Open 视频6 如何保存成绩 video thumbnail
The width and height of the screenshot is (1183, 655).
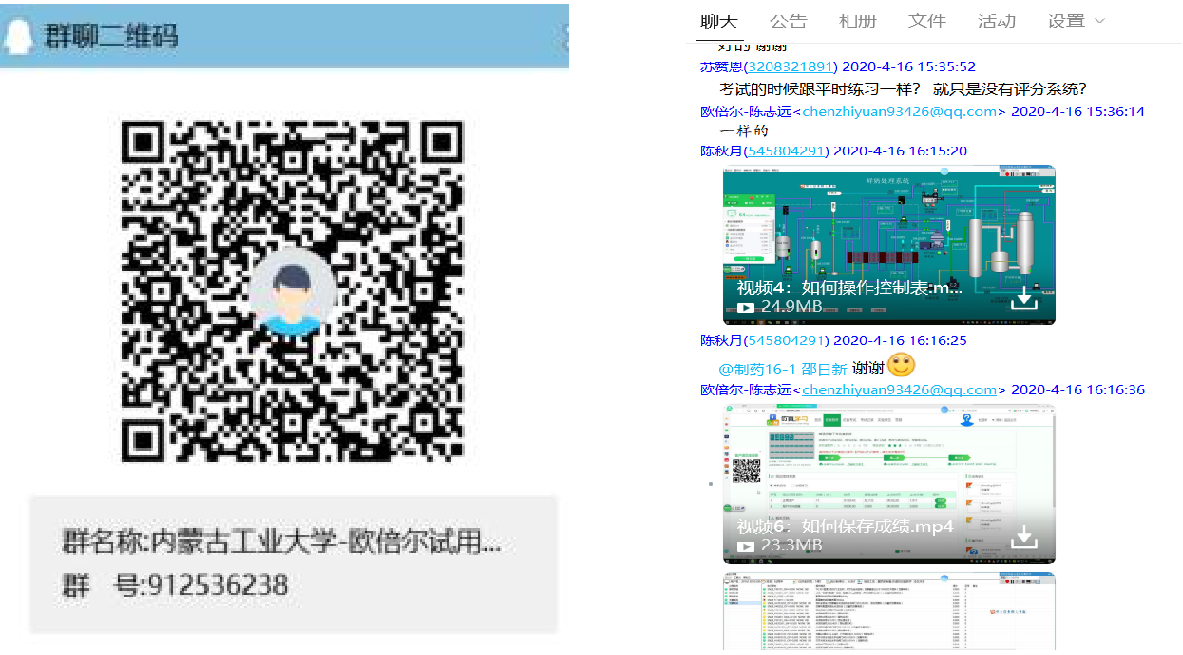point(889,484)
